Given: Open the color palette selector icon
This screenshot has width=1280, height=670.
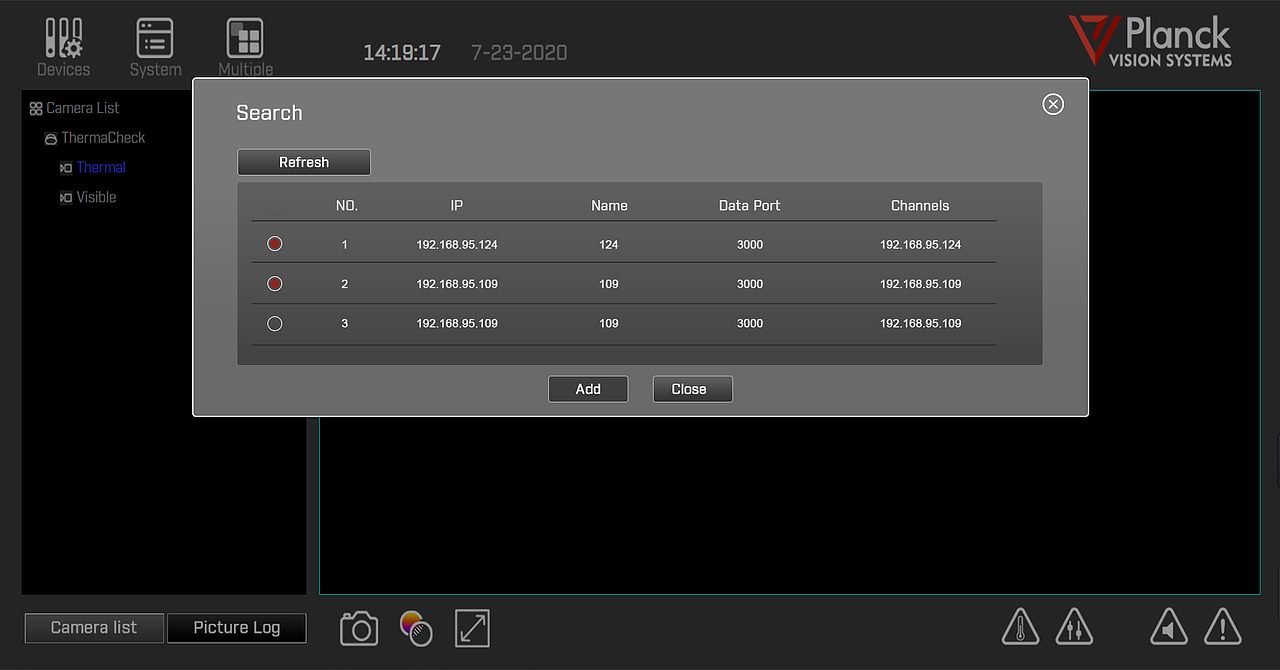Looking at the screenshot, I should tap(416, 629).
